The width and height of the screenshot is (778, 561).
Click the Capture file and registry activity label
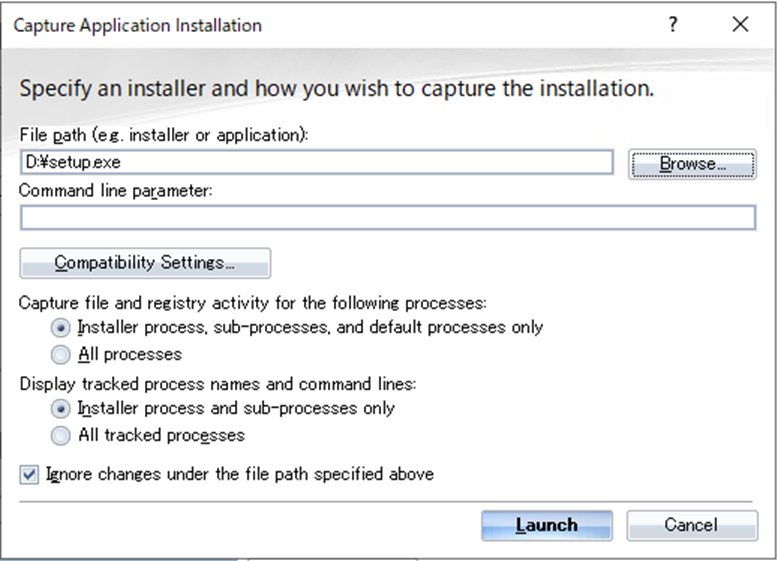click(x=253, y=301)
